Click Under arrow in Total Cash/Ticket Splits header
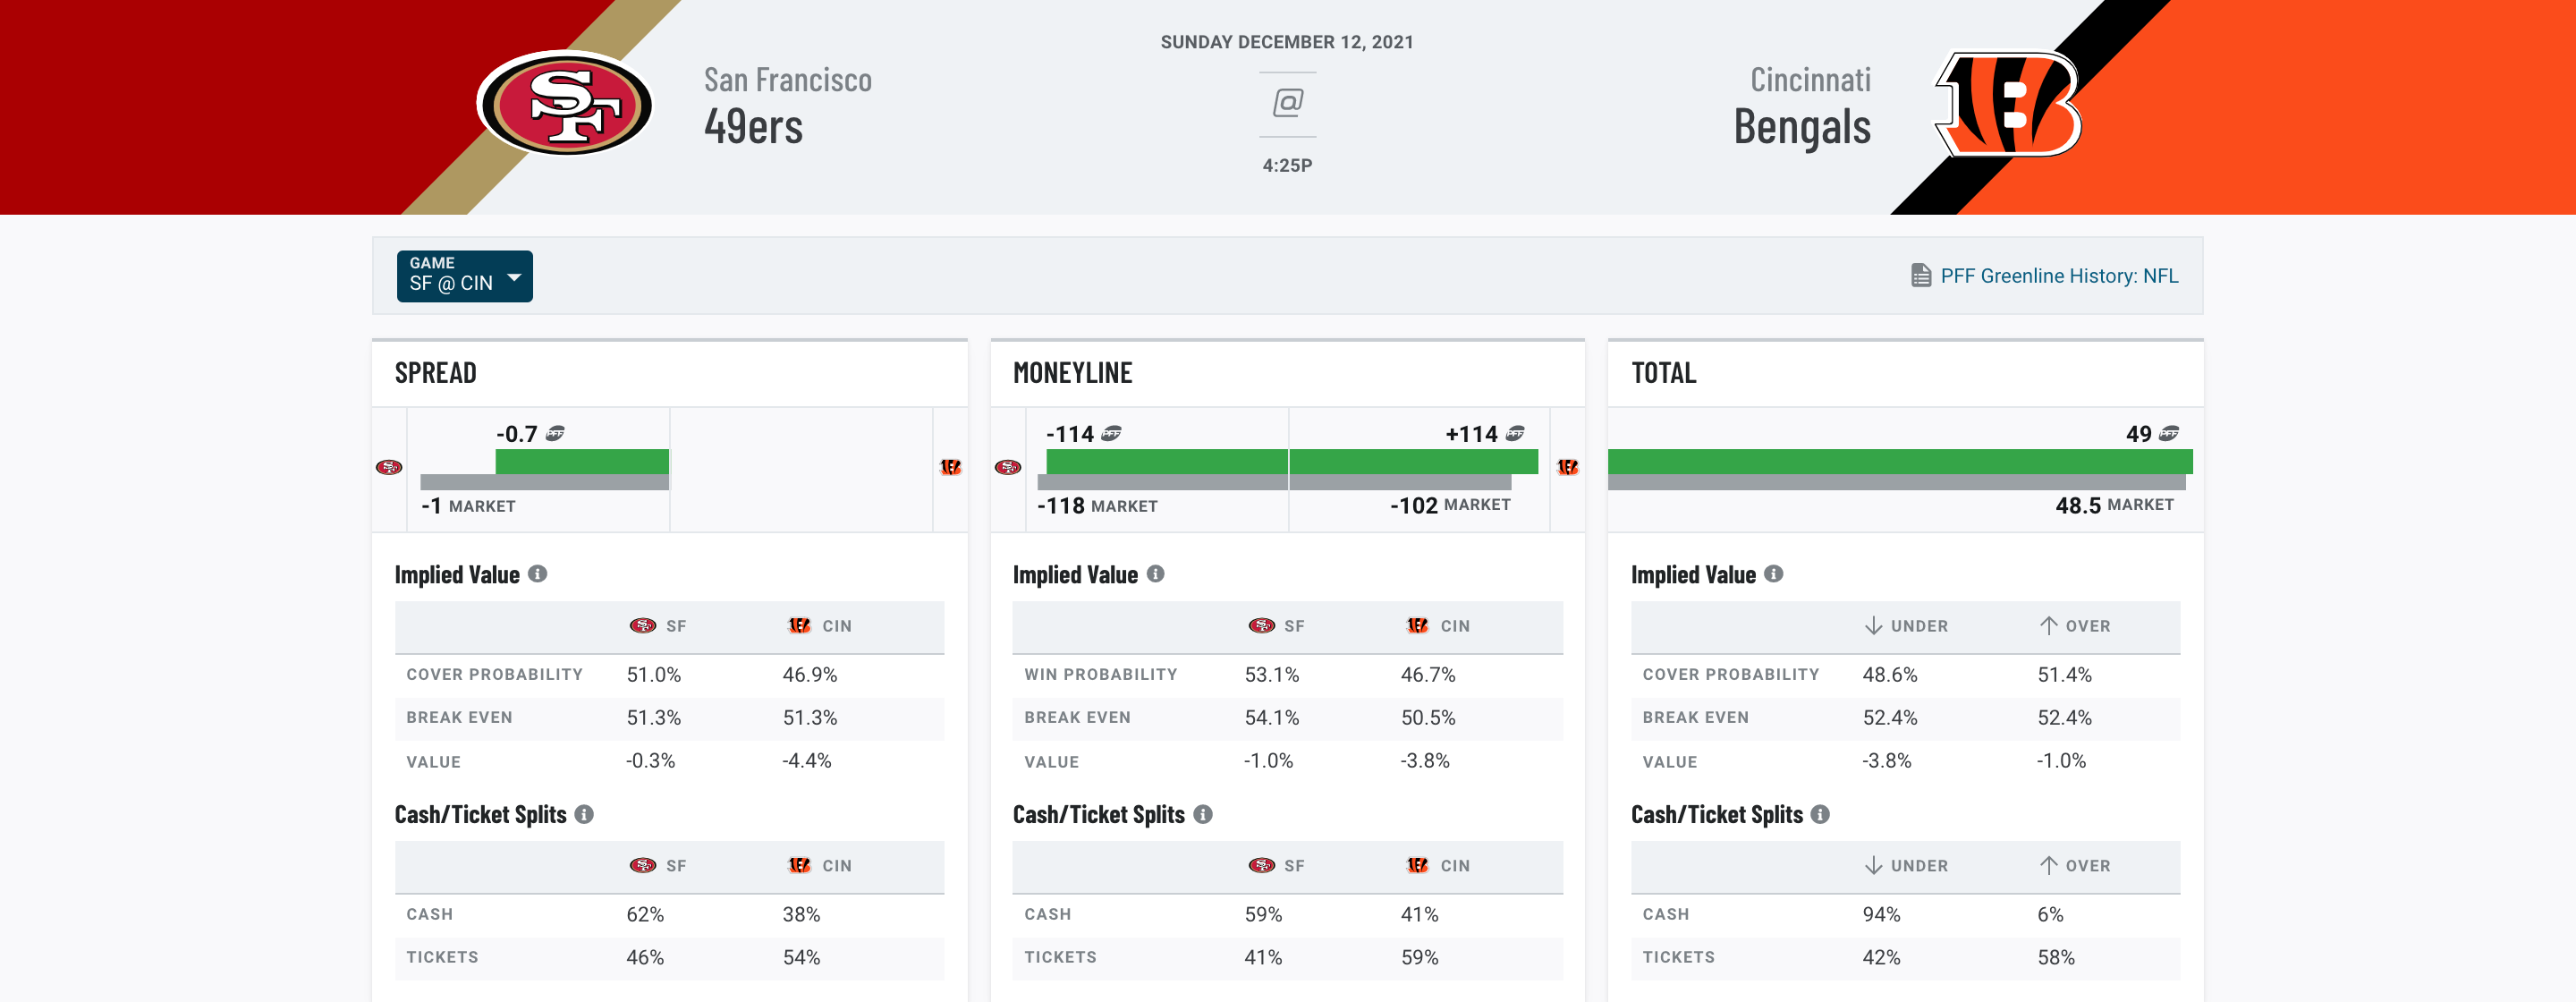Screen dimensions: 2576x1002 tap(1874, 866)
